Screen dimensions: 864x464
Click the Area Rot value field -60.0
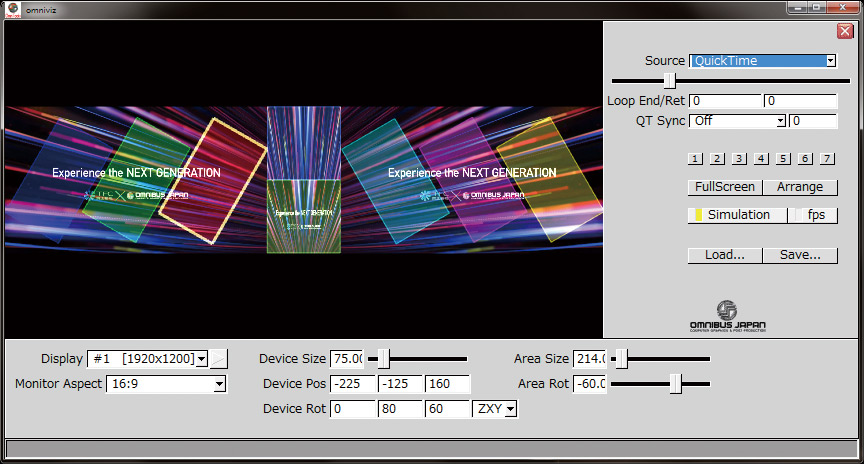click(x=590, y=384)
